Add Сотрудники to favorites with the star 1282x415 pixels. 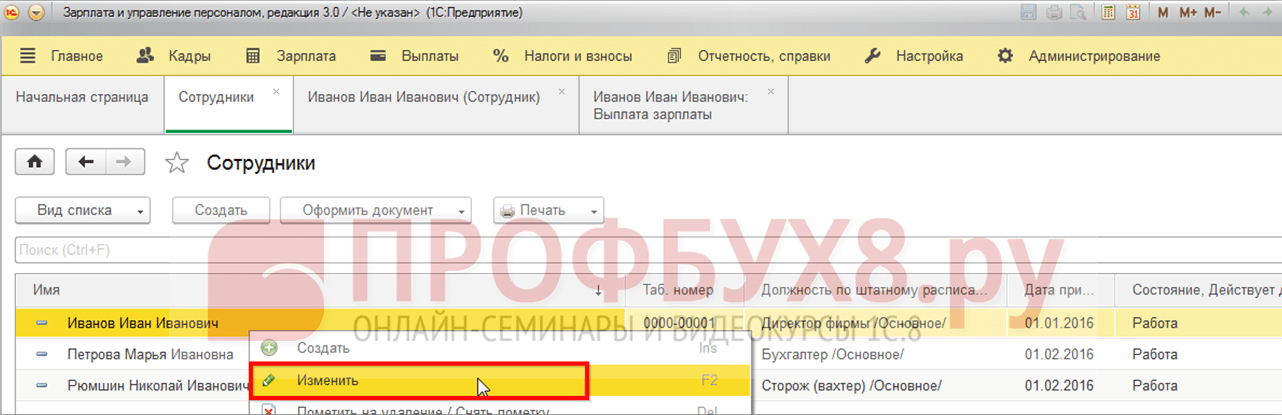click(x=177, y=162)
